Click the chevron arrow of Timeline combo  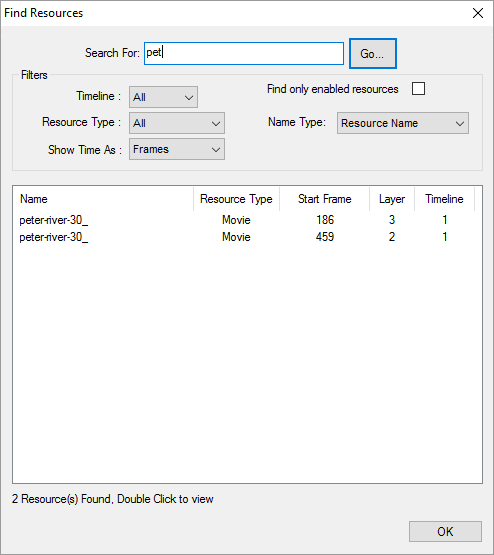coord(189,97)
